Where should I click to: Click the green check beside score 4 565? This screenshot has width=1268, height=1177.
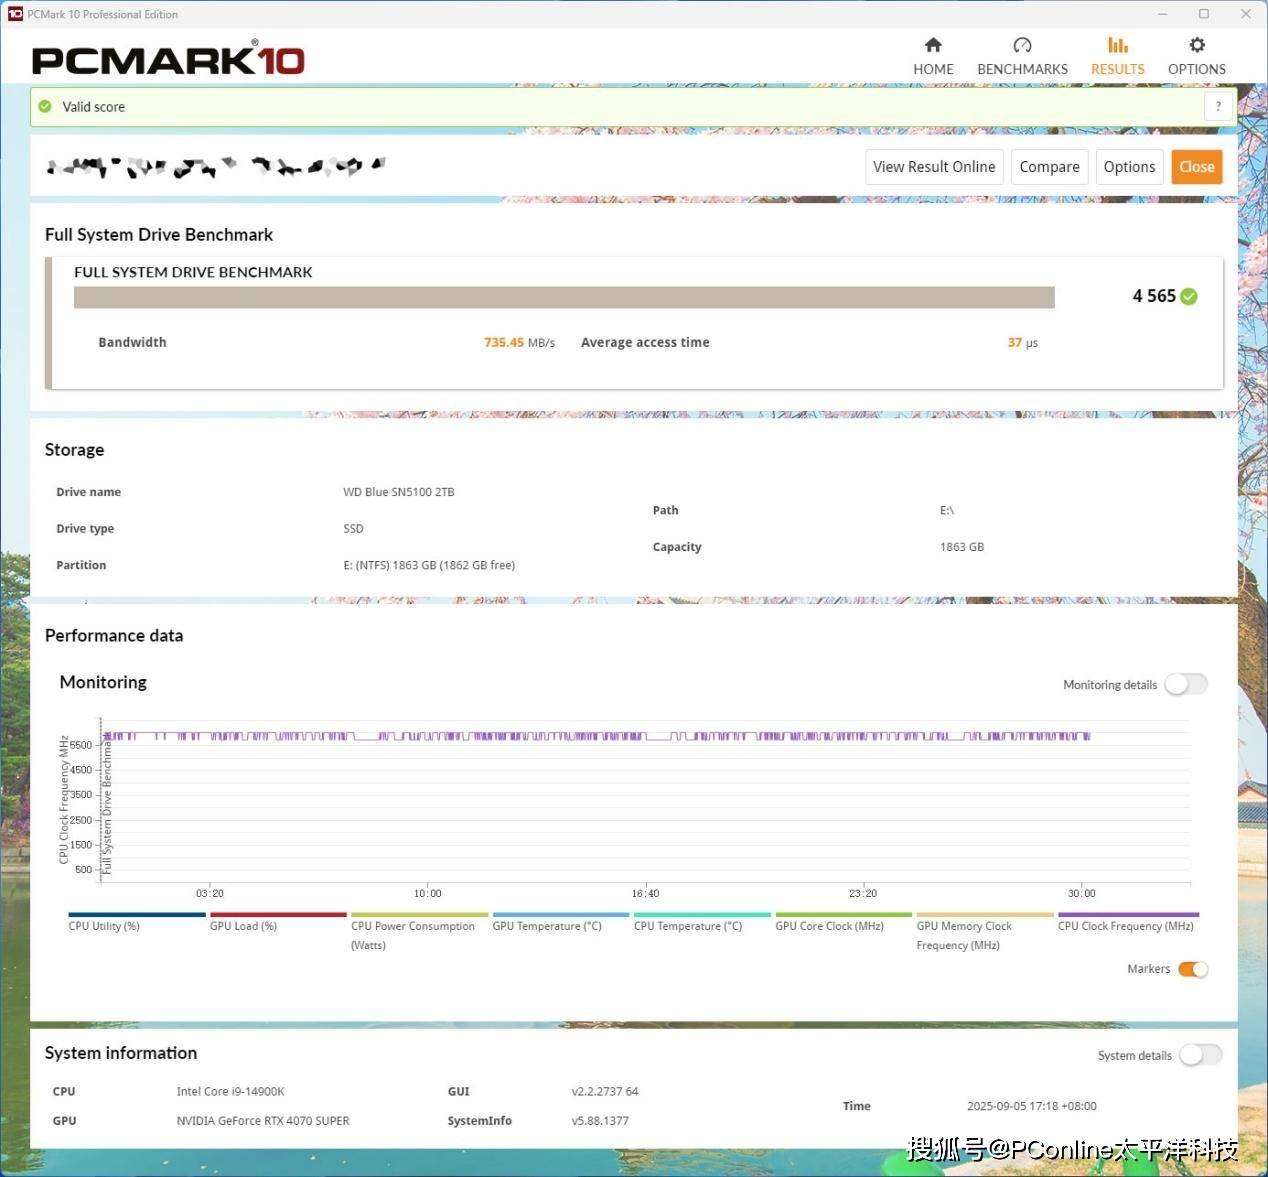1189,296
